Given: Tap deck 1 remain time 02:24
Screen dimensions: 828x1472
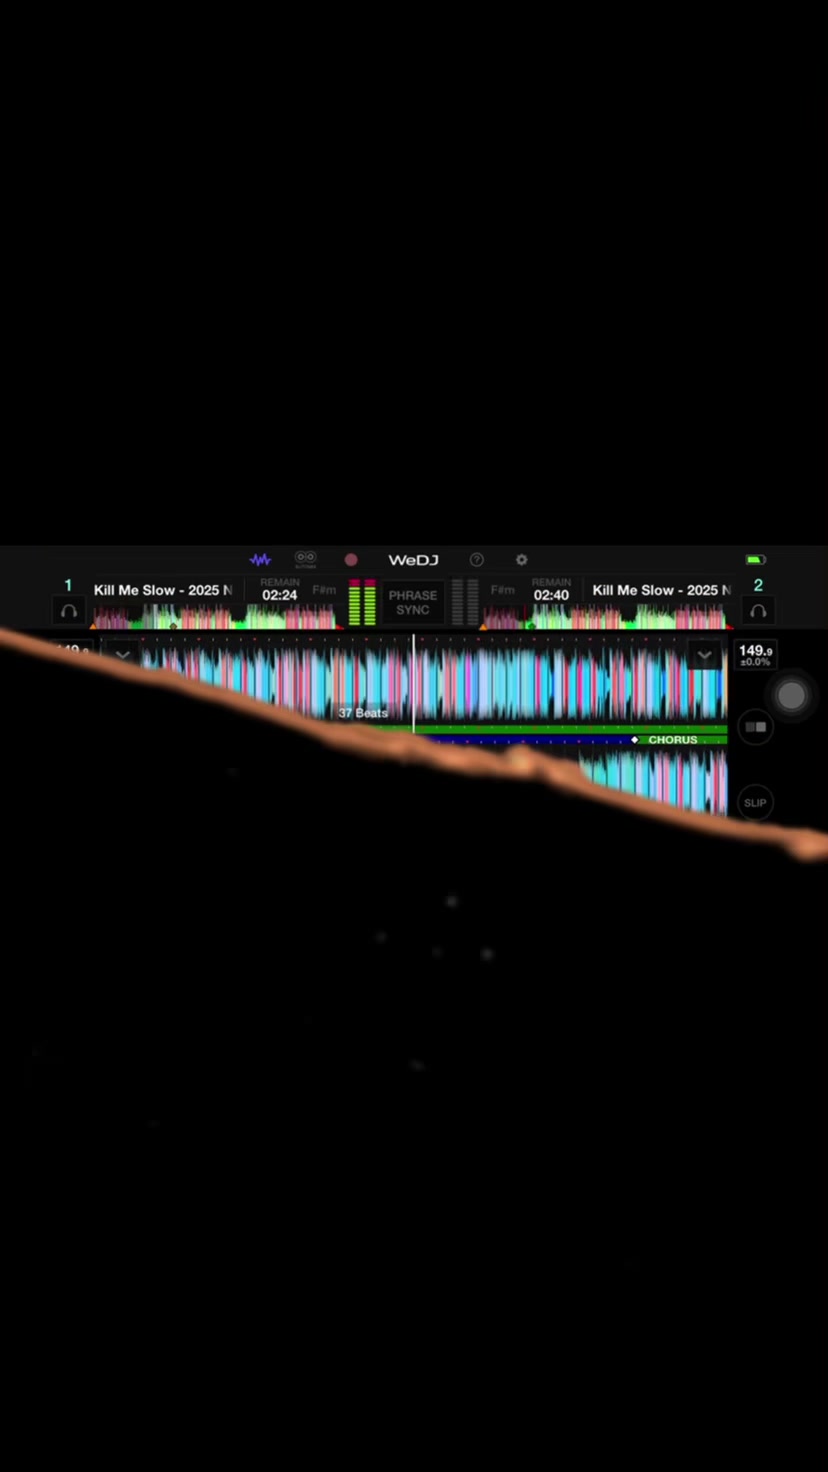Looking at the screenshot, I should 280,595.
